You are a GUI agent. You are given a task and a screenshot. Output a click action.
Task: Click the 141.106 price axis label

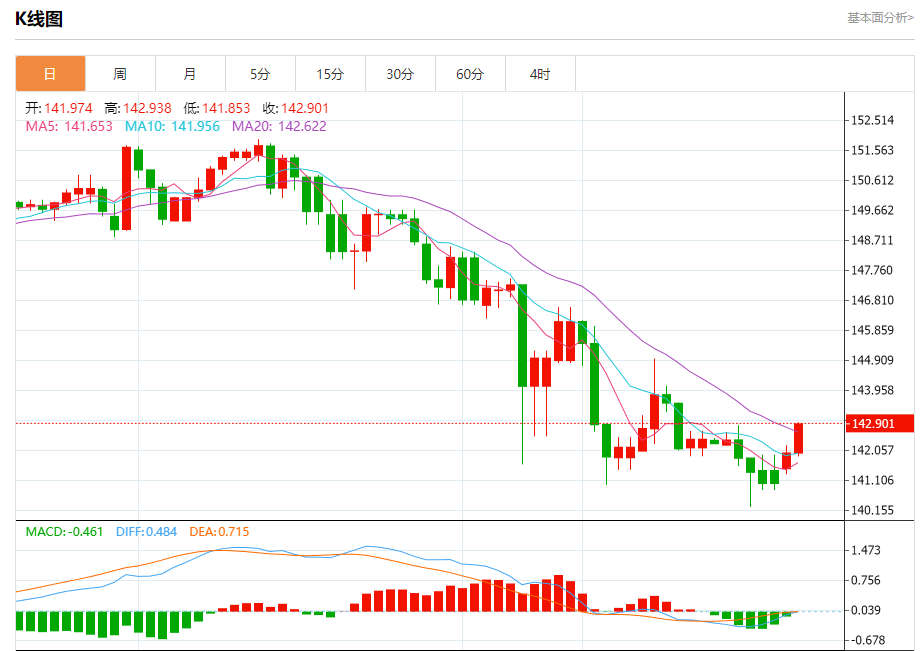872,480
